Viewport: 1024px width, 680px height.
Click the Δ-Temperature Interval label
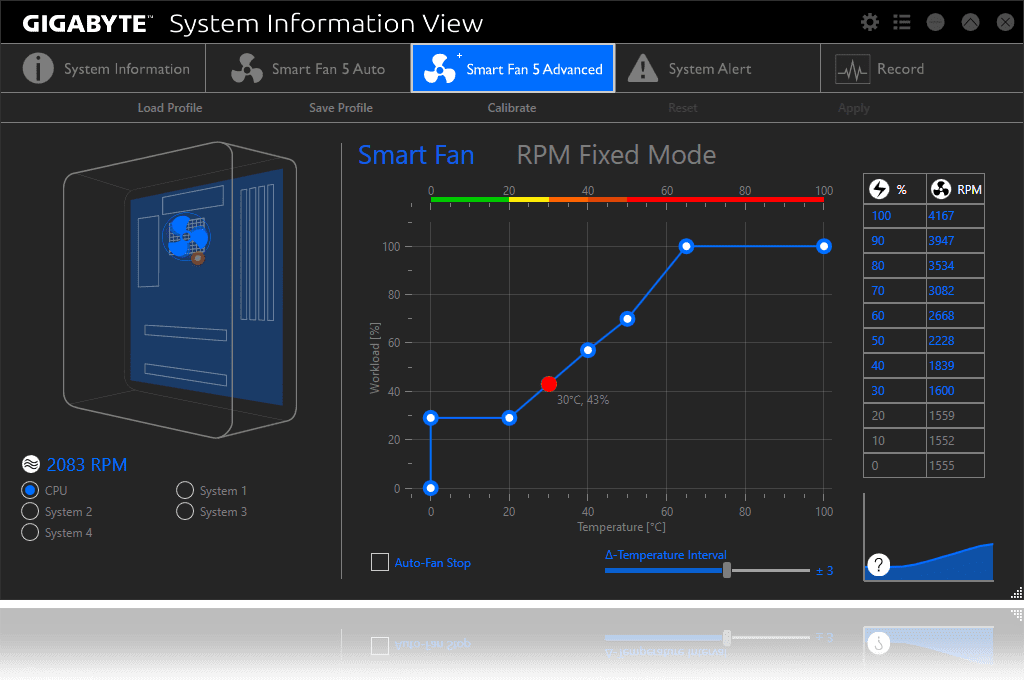click(665, 555)
